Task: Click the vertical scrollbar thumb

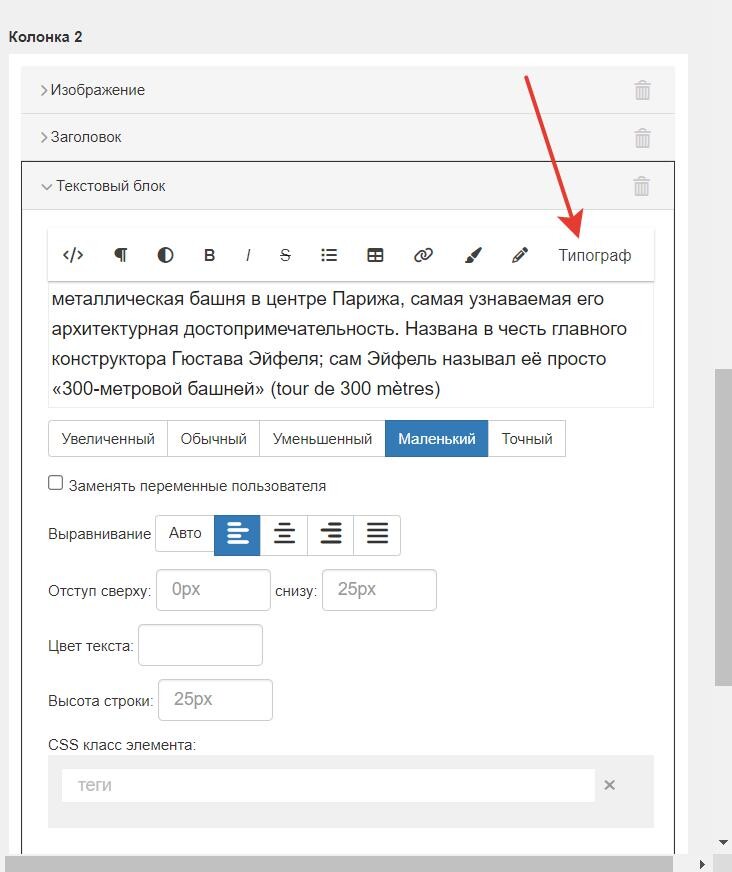Action: coord(723,527)
